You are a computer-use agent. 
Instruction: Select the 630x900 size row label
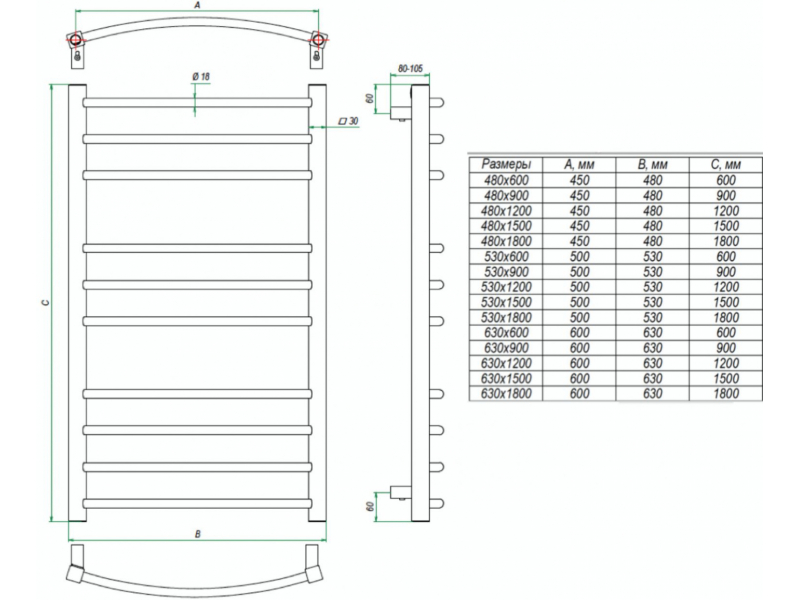pyautogui.click(x=506, y=348)
